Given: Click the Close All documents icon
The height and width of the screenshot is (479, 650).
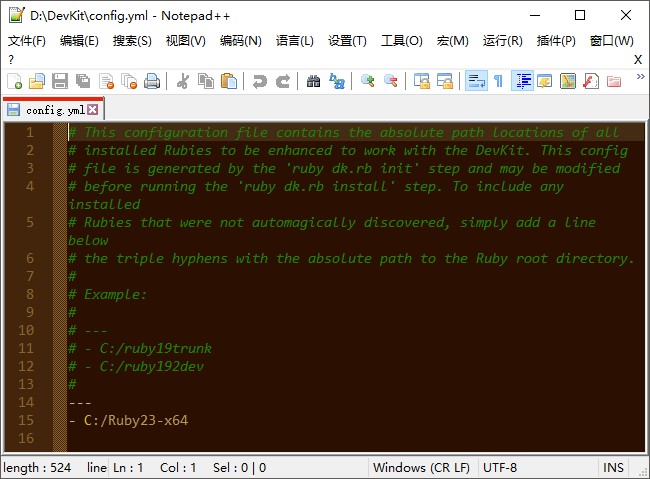Looking at the screenshot, I should (x=129, y=81).
